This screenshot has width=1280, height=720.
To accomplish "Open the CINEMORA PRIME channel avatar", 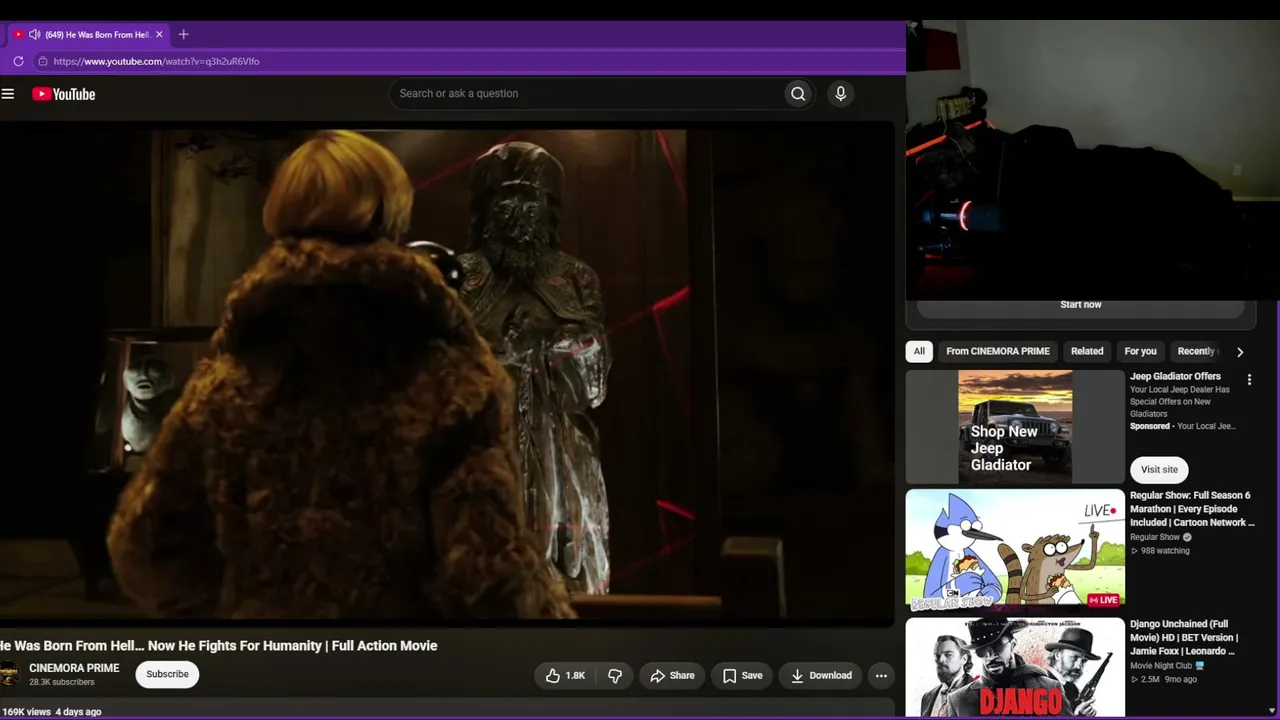I will pyautogui.click(x=8, y=674).
